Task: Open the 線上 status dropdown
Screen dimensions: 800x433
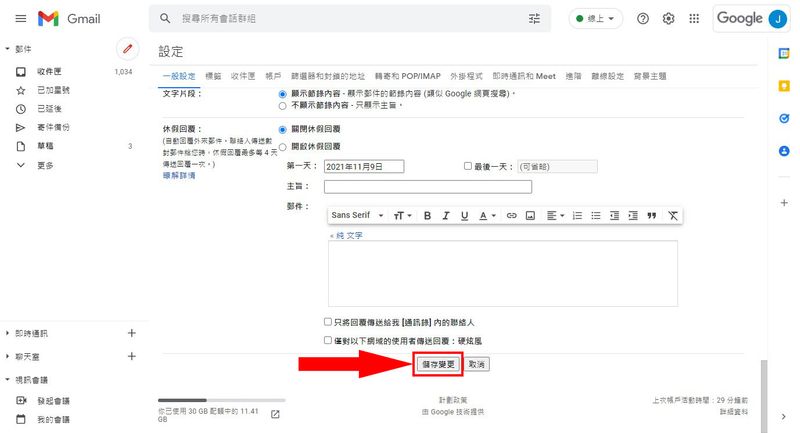Action: [x=595, y=19]
